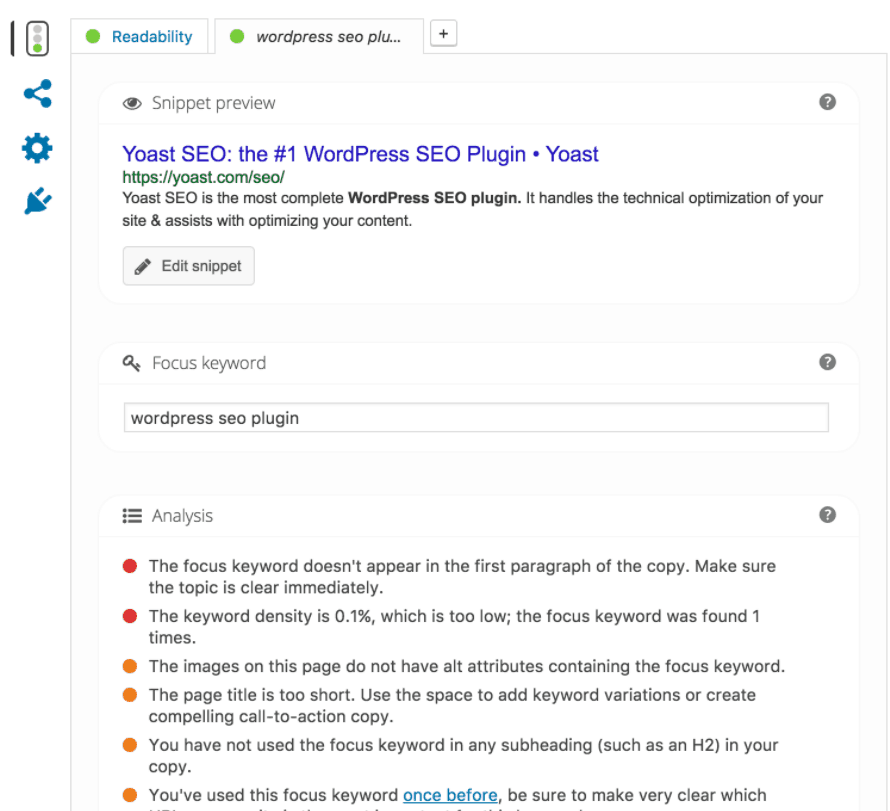Screen dimensions: 890x811
Task: Click the snippet meta description text
Action: pos(472,209)
